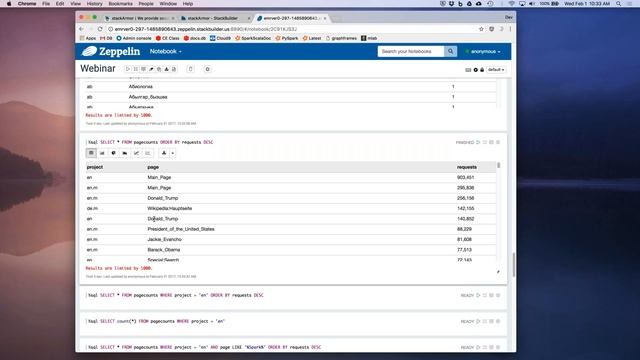Toggle editor of SELECT count(*) paragraph
Viewport: 640px width, 360px height.
coord(485,321)
